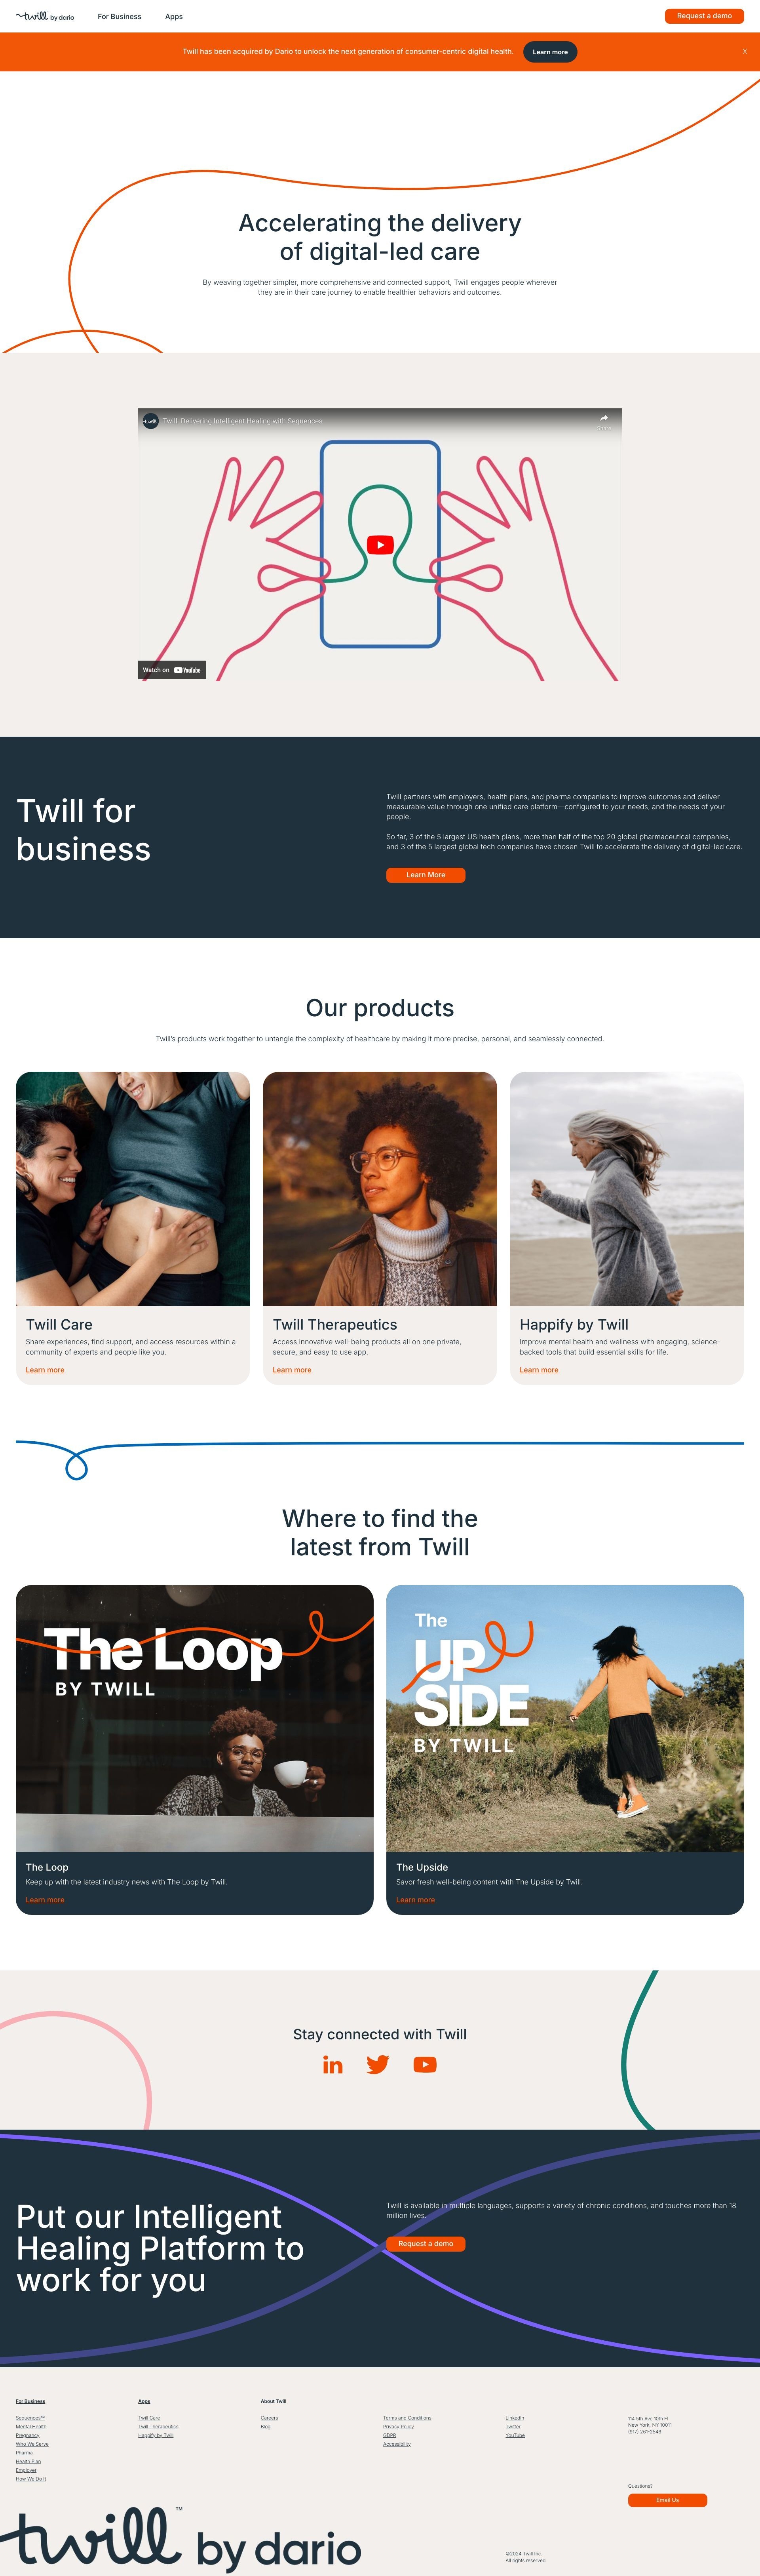Screen dimensions: 760x2576
Task: Click The Upside by Twill image
Action: coord(565,1718)
